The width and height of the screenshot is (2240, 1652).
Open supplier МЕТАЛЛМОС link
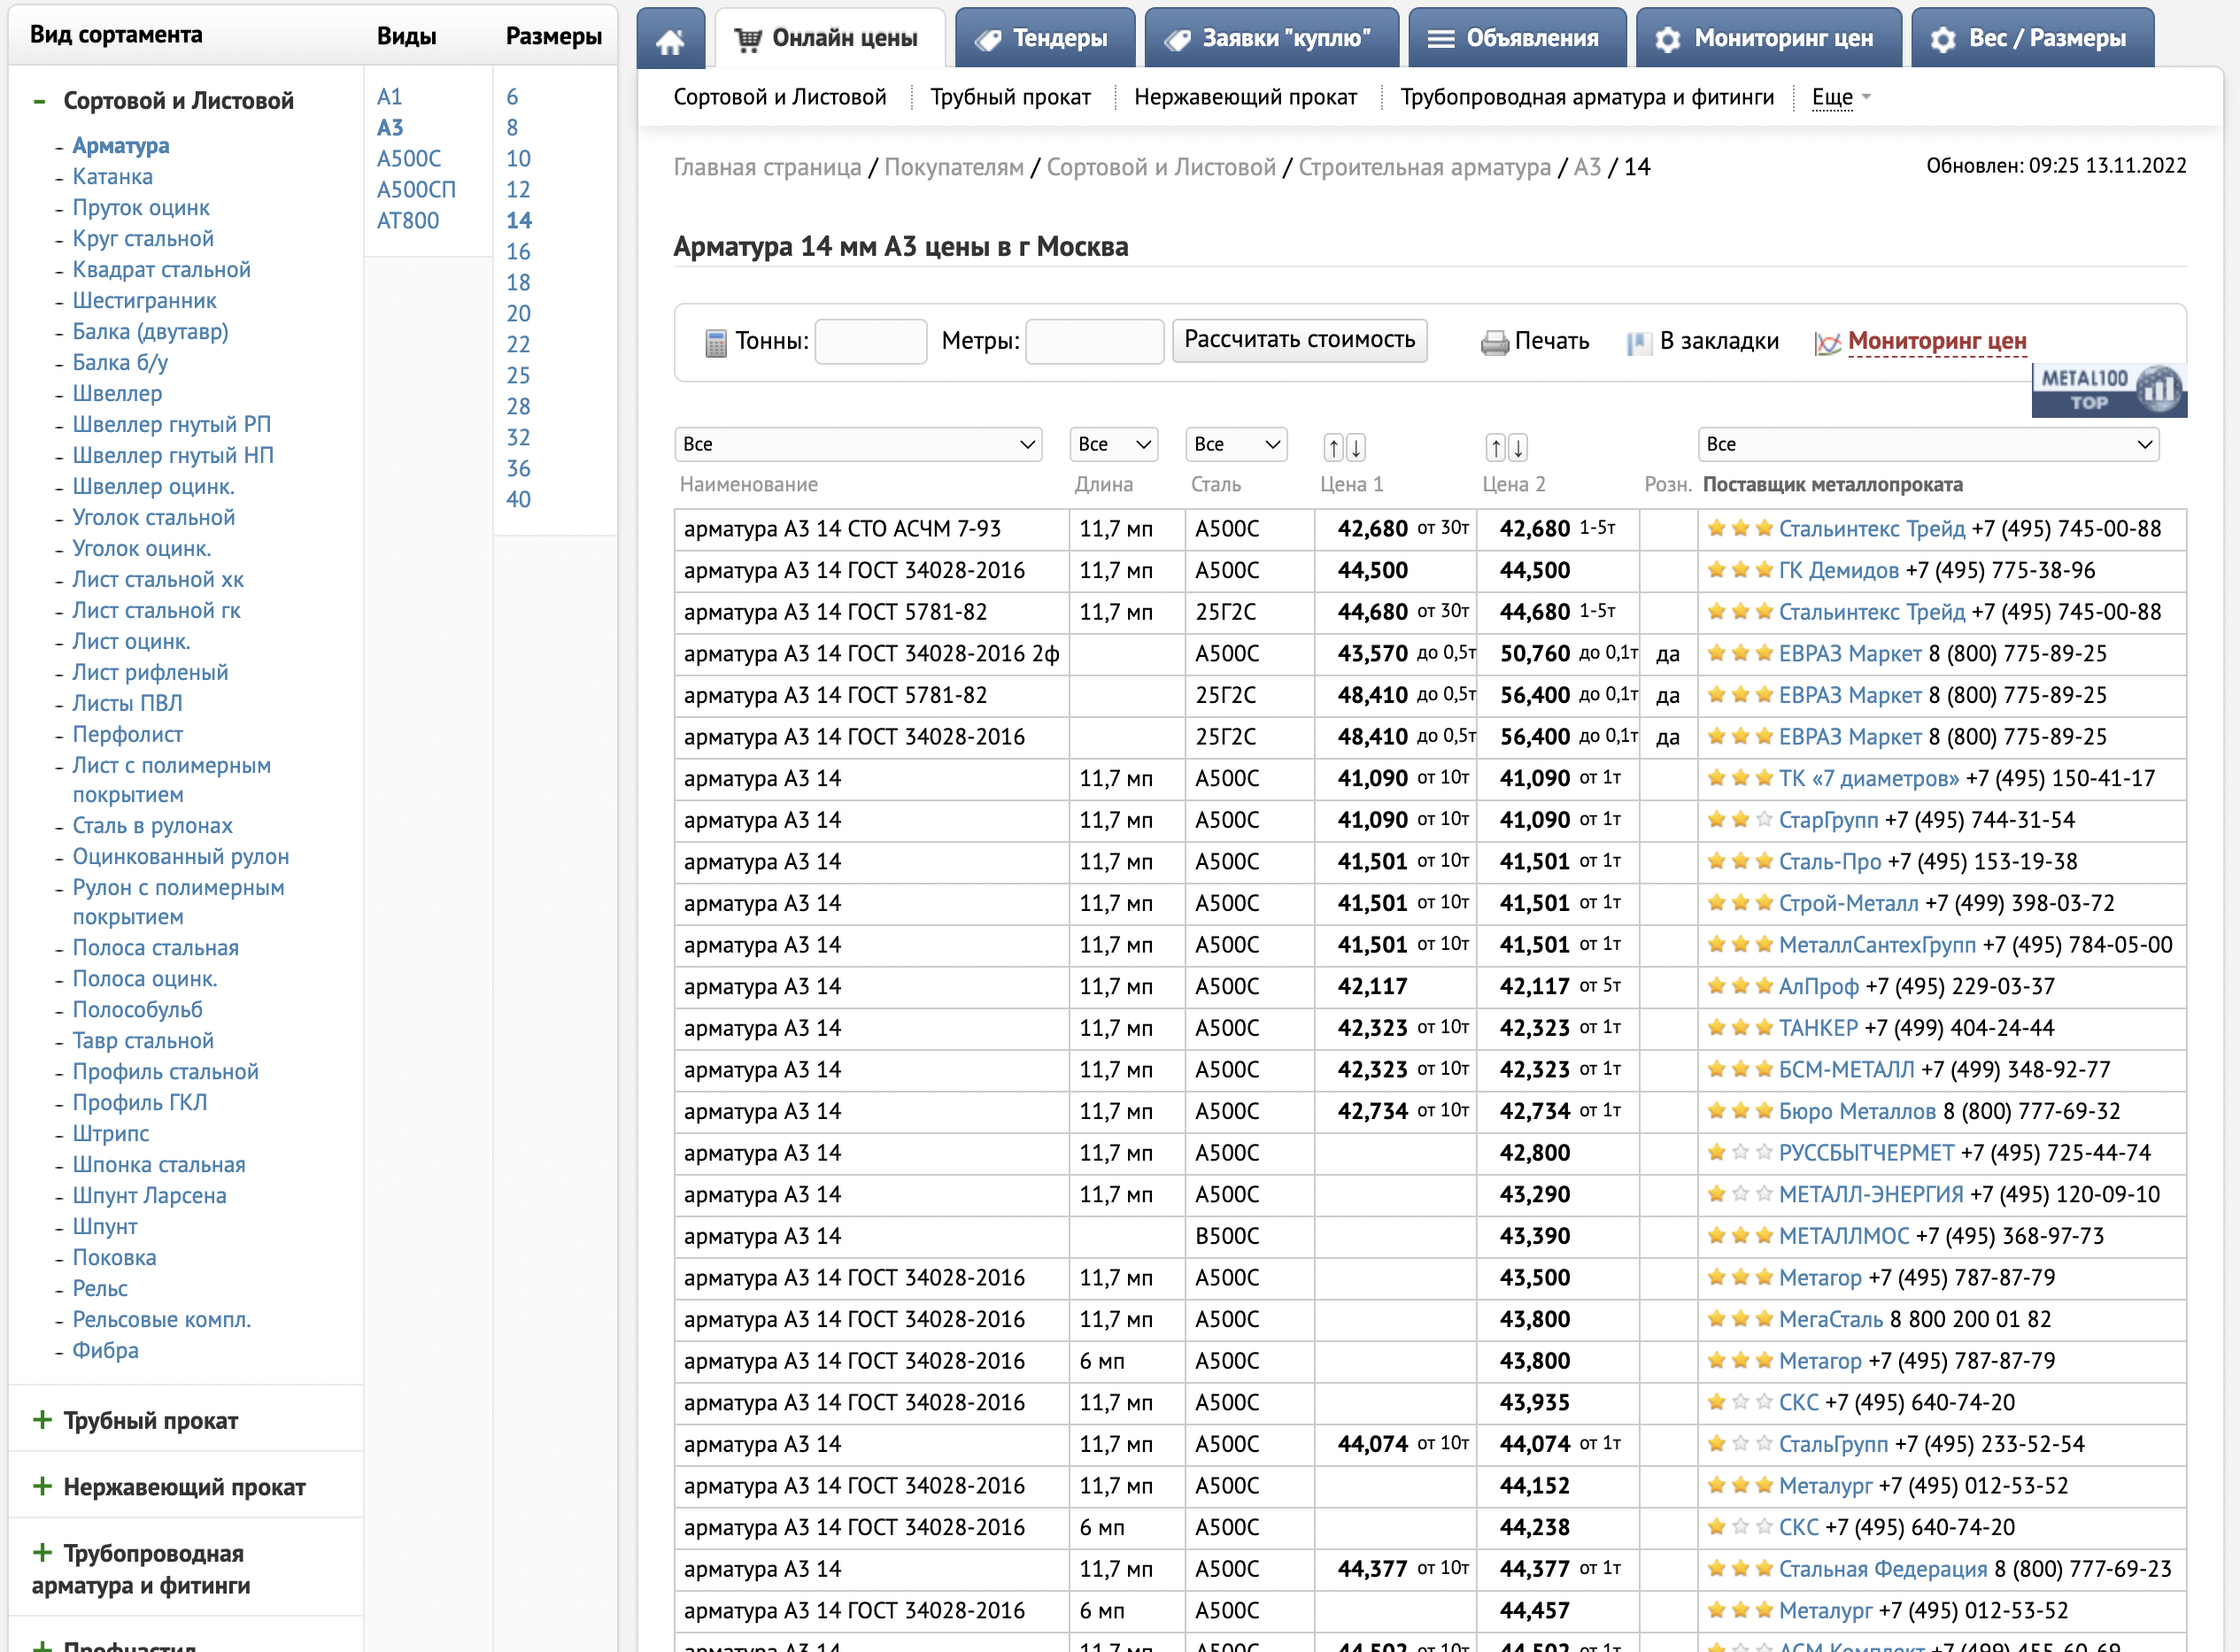point(1844,1236)
